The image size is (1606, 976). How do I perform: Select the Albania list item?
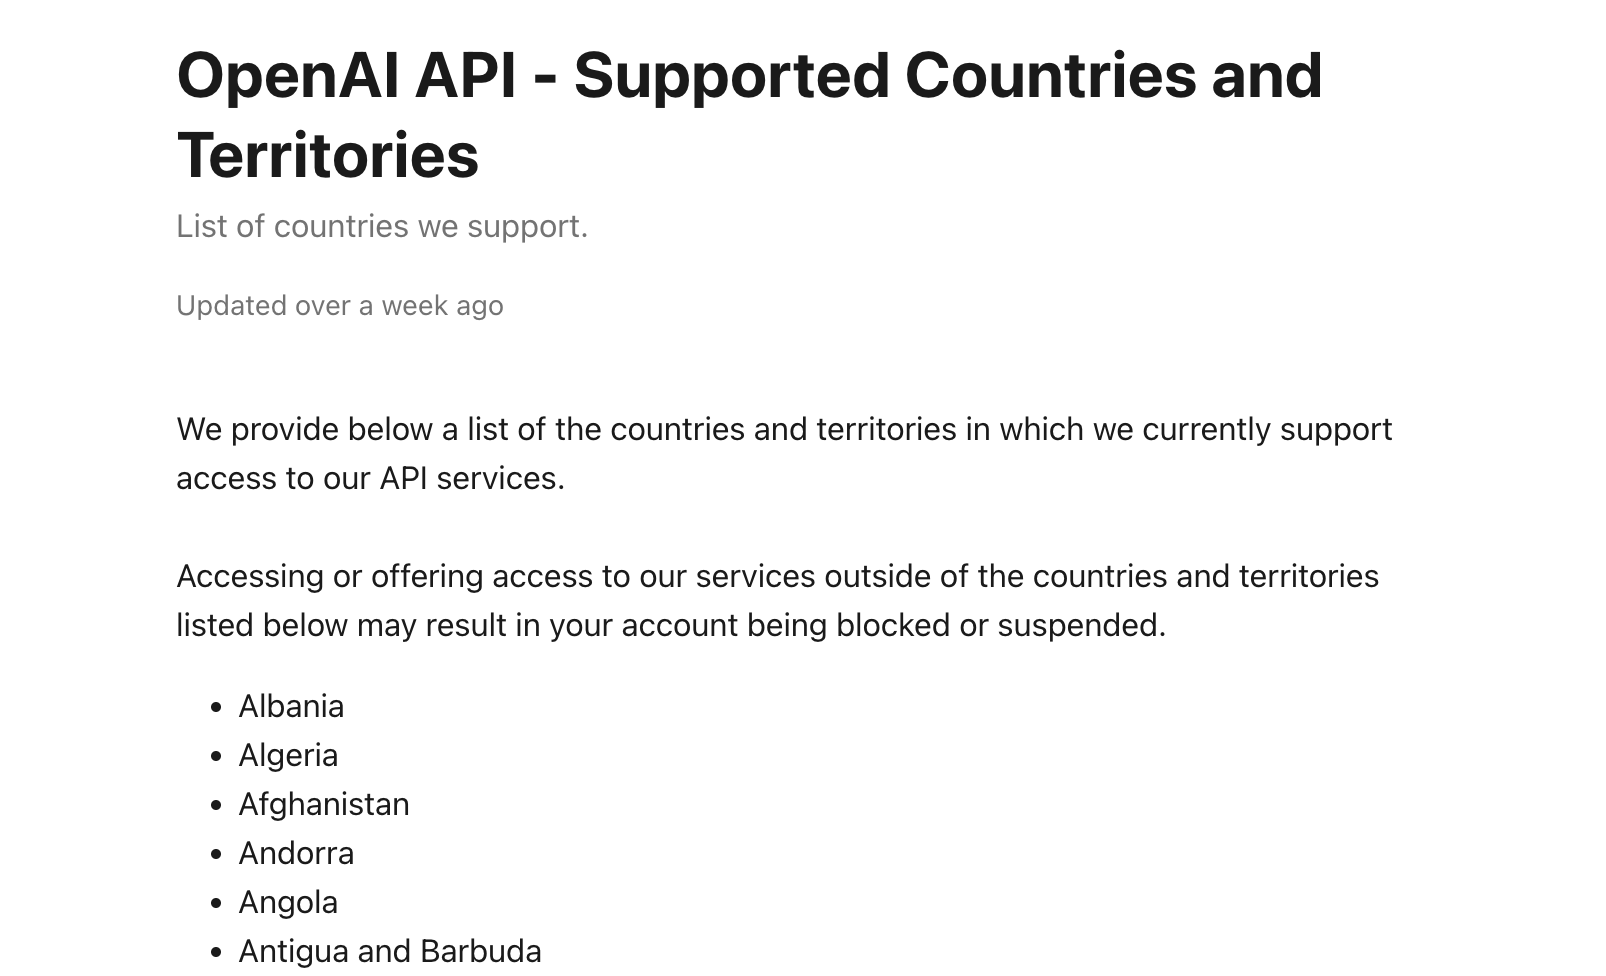click(291, 706)
